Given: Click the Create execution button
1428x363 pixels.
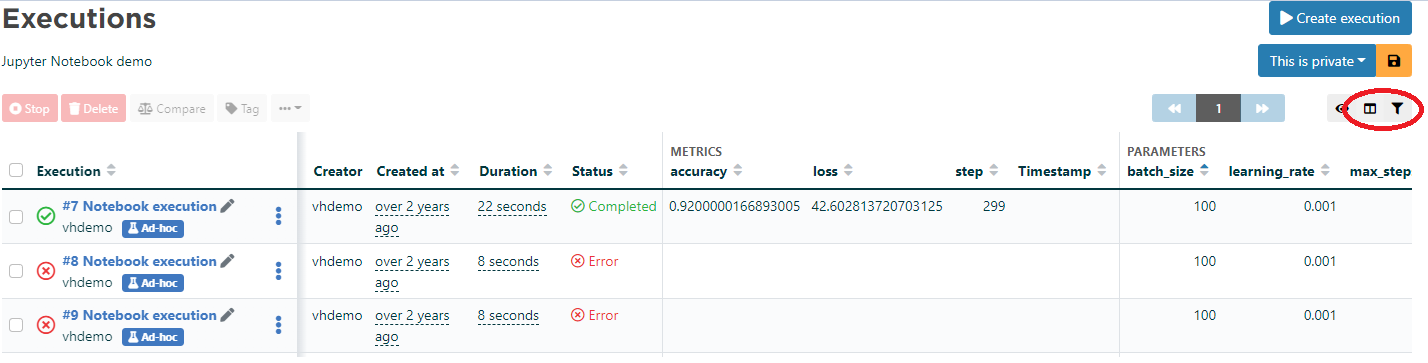Looking at the screenshot, I should coord(1340,18).
